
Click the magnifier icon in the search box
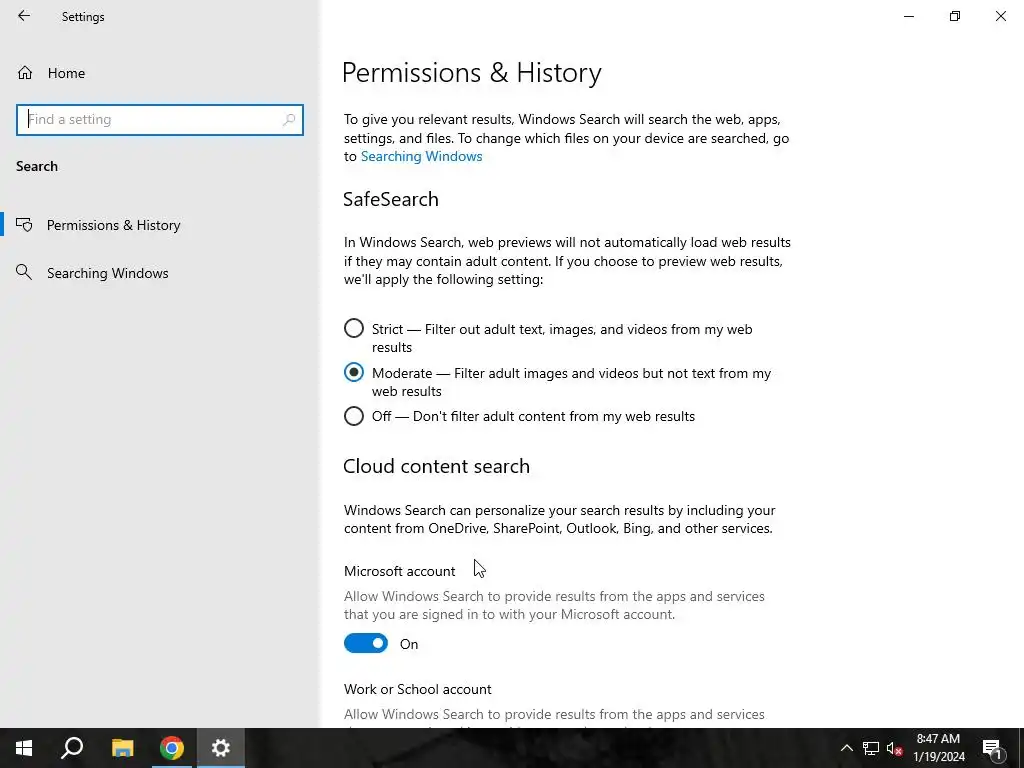[x=289, y=120]
